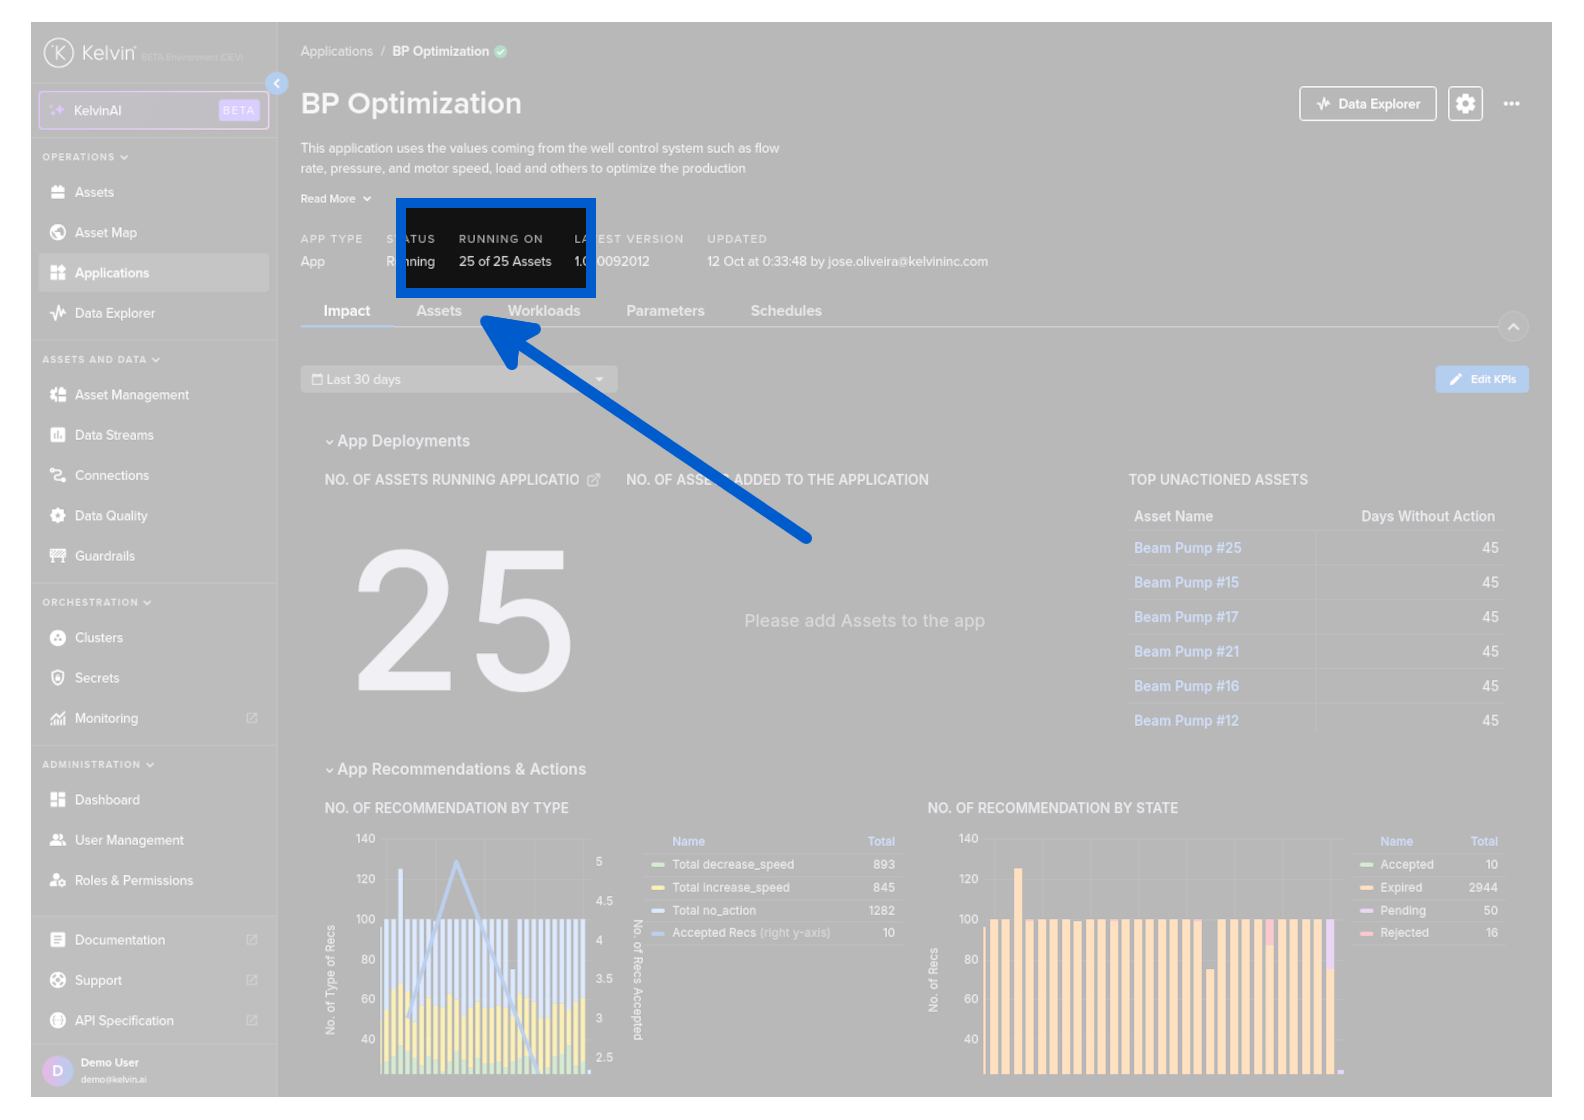Open Secrets in the sidebar

click(x=96, y=678)
